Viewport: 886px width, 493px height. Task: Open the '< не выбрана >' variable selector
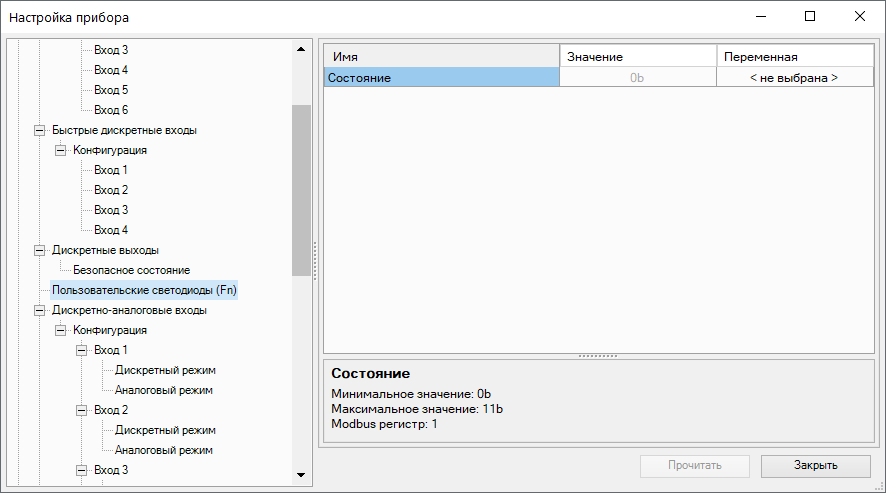(793, 77)
